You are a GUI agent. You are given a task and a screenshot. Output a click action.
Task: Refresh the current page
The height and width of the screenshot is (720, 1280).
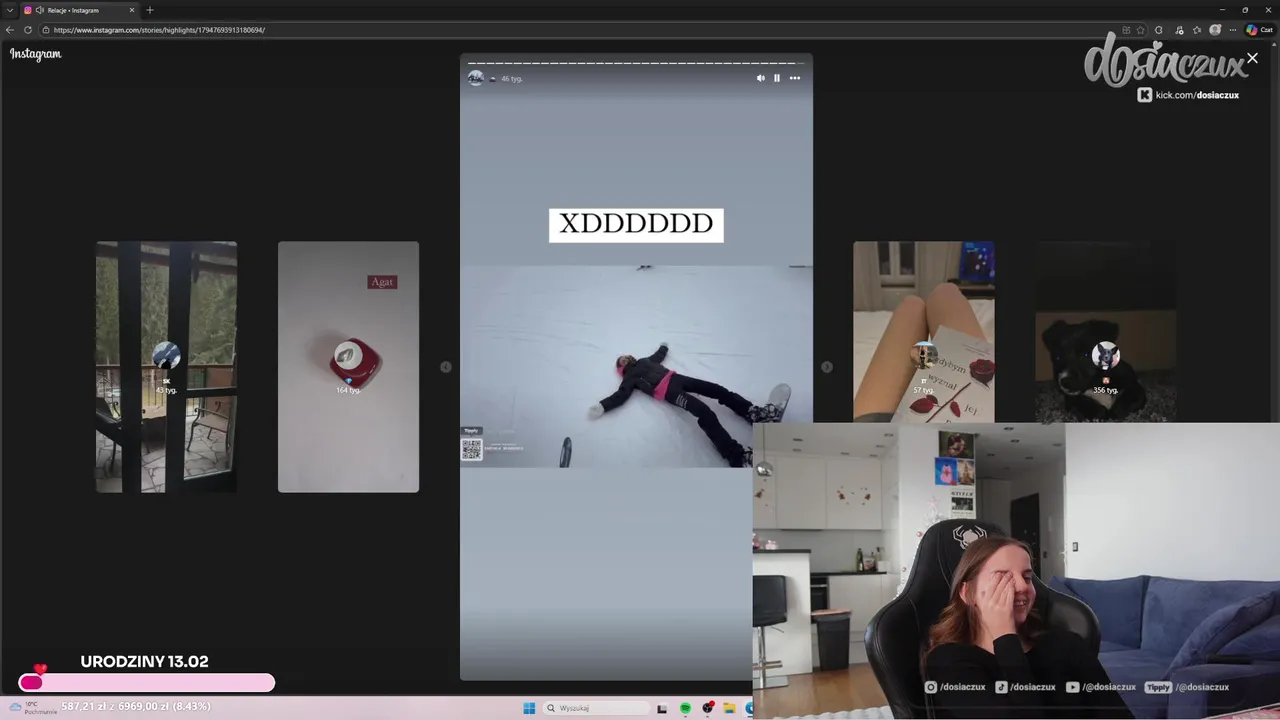click(28, 30)
